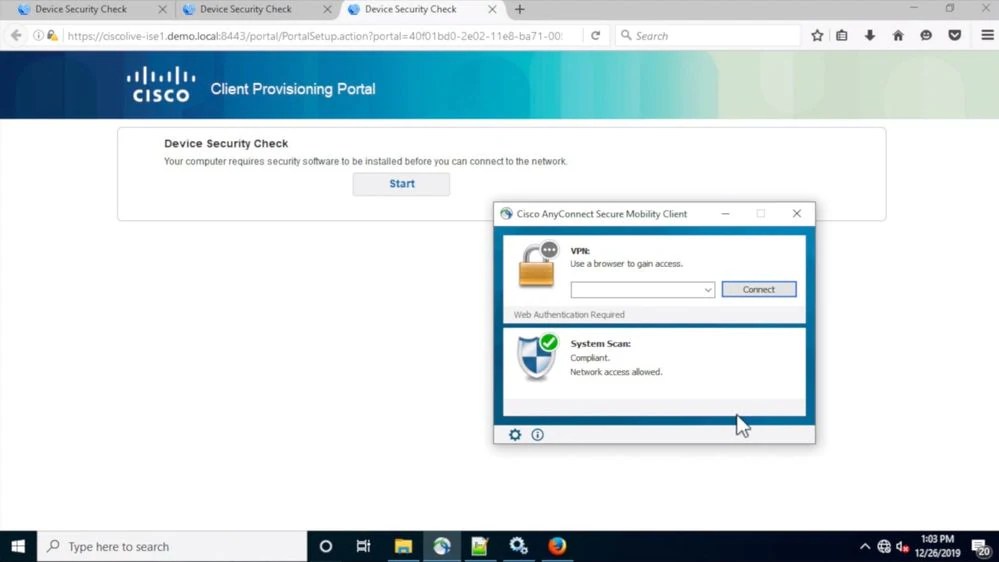Save page to Pocket
The height and width of the screenshot is (562, 999).
click(x=954, y=36)
